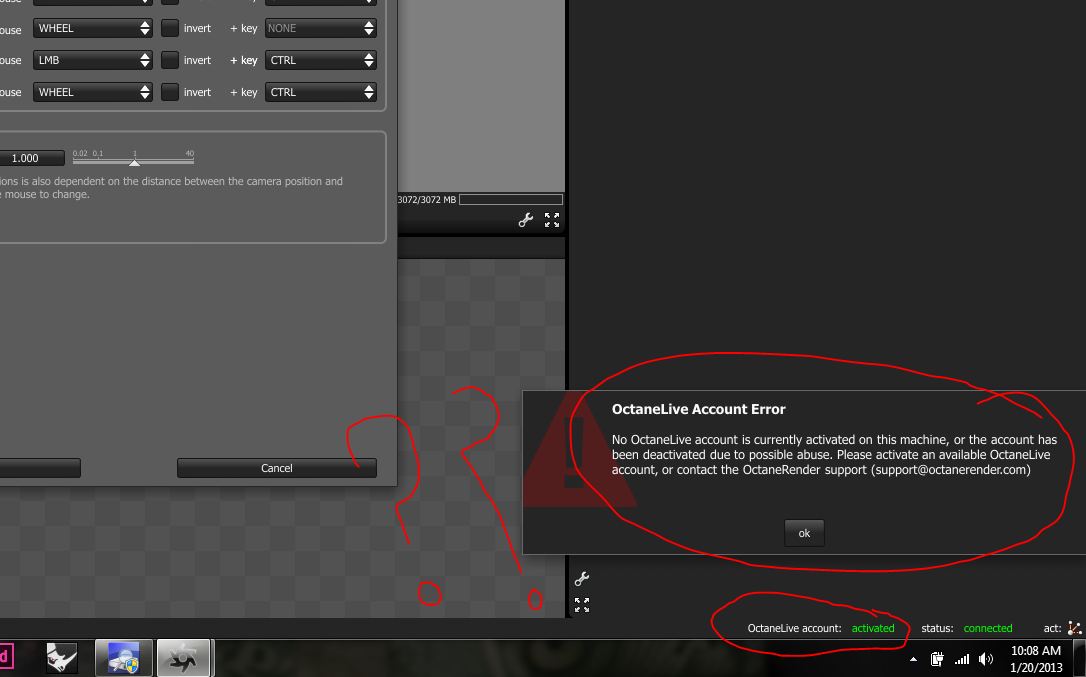Open the shielded control panel taskbar icon
Screen dimensions: 1086x677
pos(123,658)
